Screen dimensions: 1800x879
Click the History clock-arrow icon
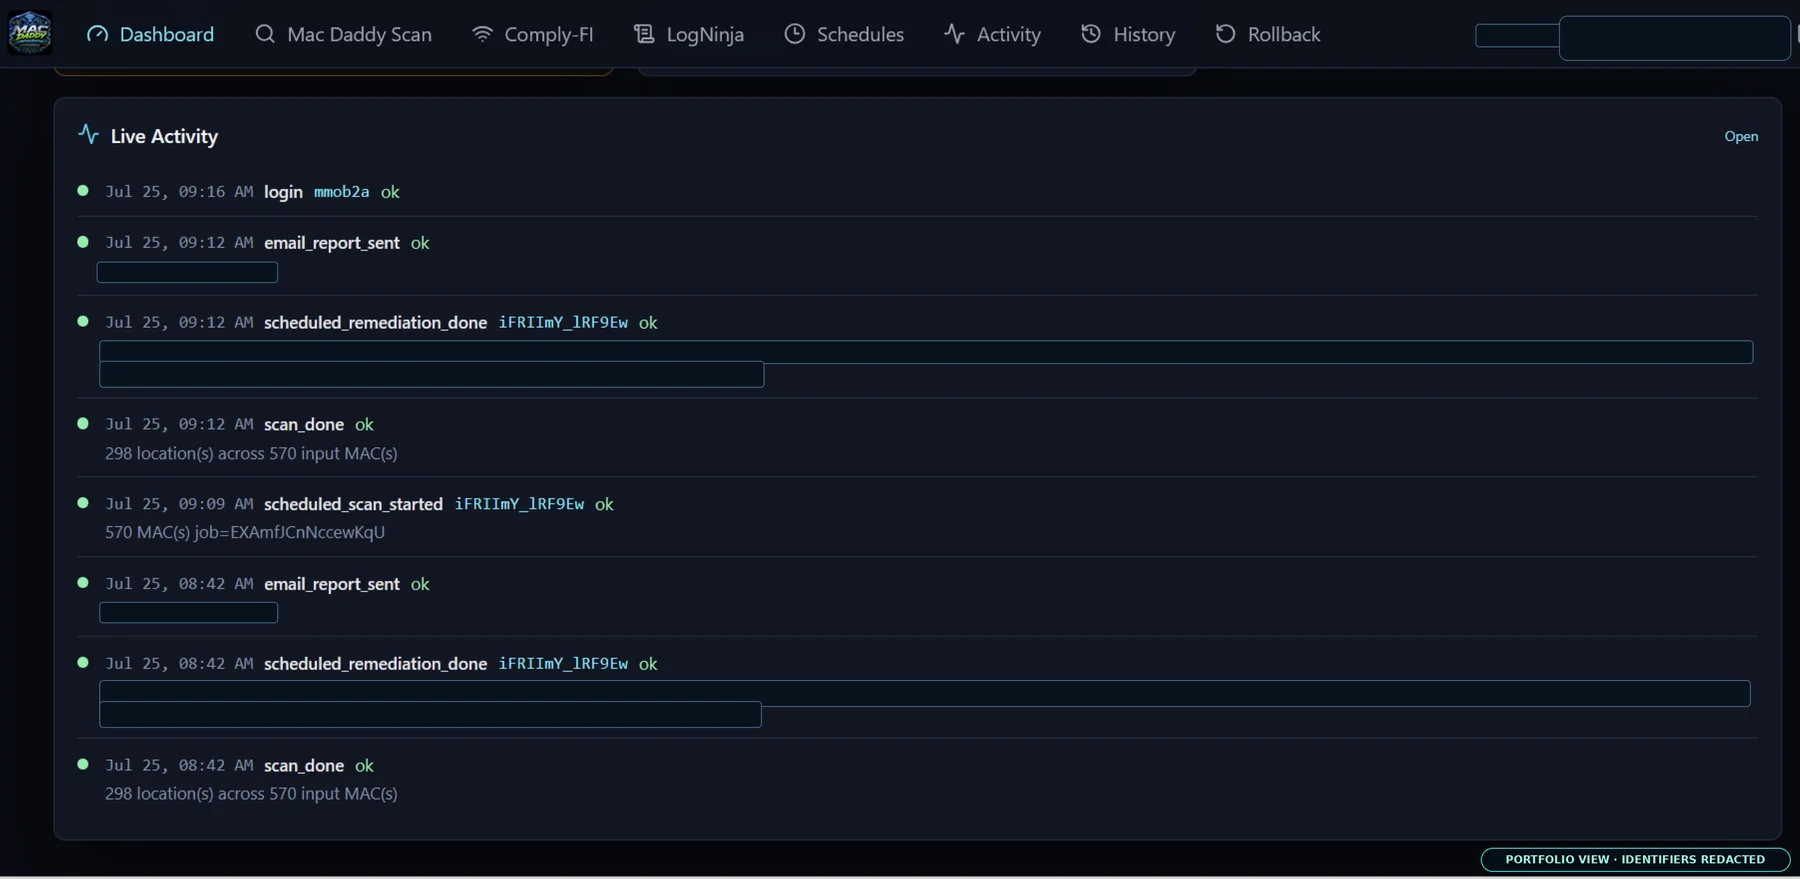click(1091, 34)
